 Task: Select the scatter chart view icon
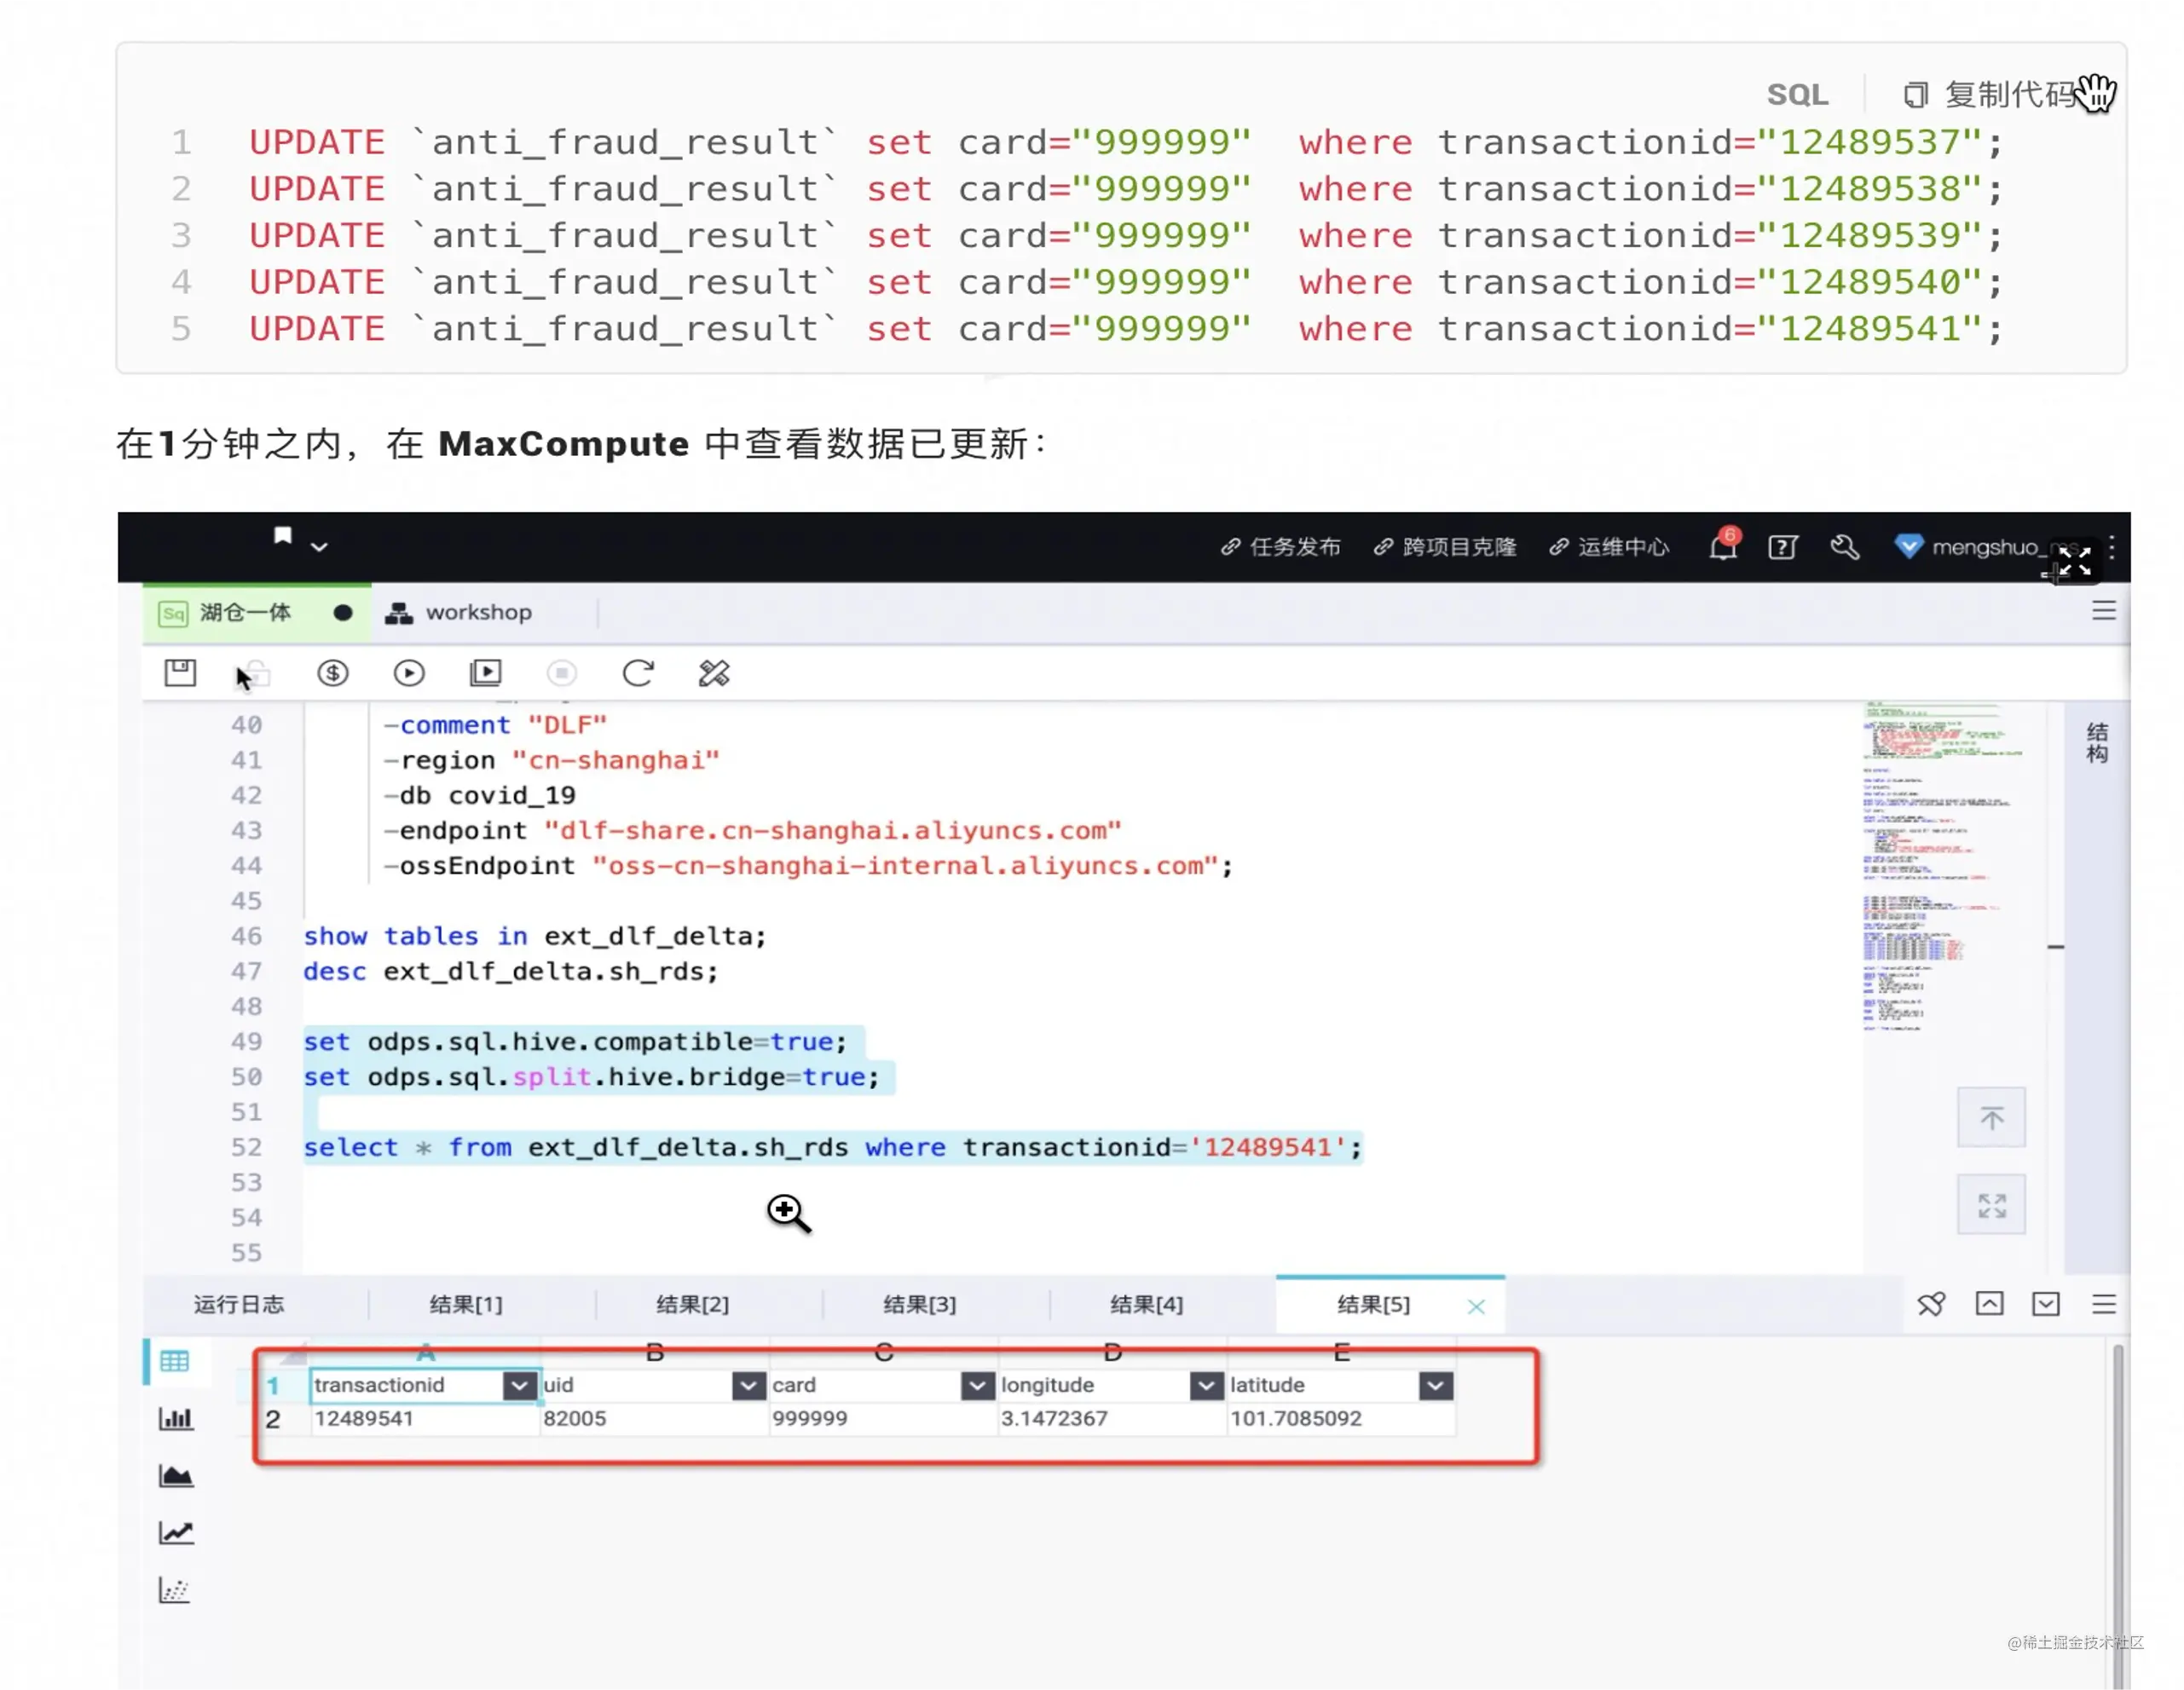[x=175, y=1590]
